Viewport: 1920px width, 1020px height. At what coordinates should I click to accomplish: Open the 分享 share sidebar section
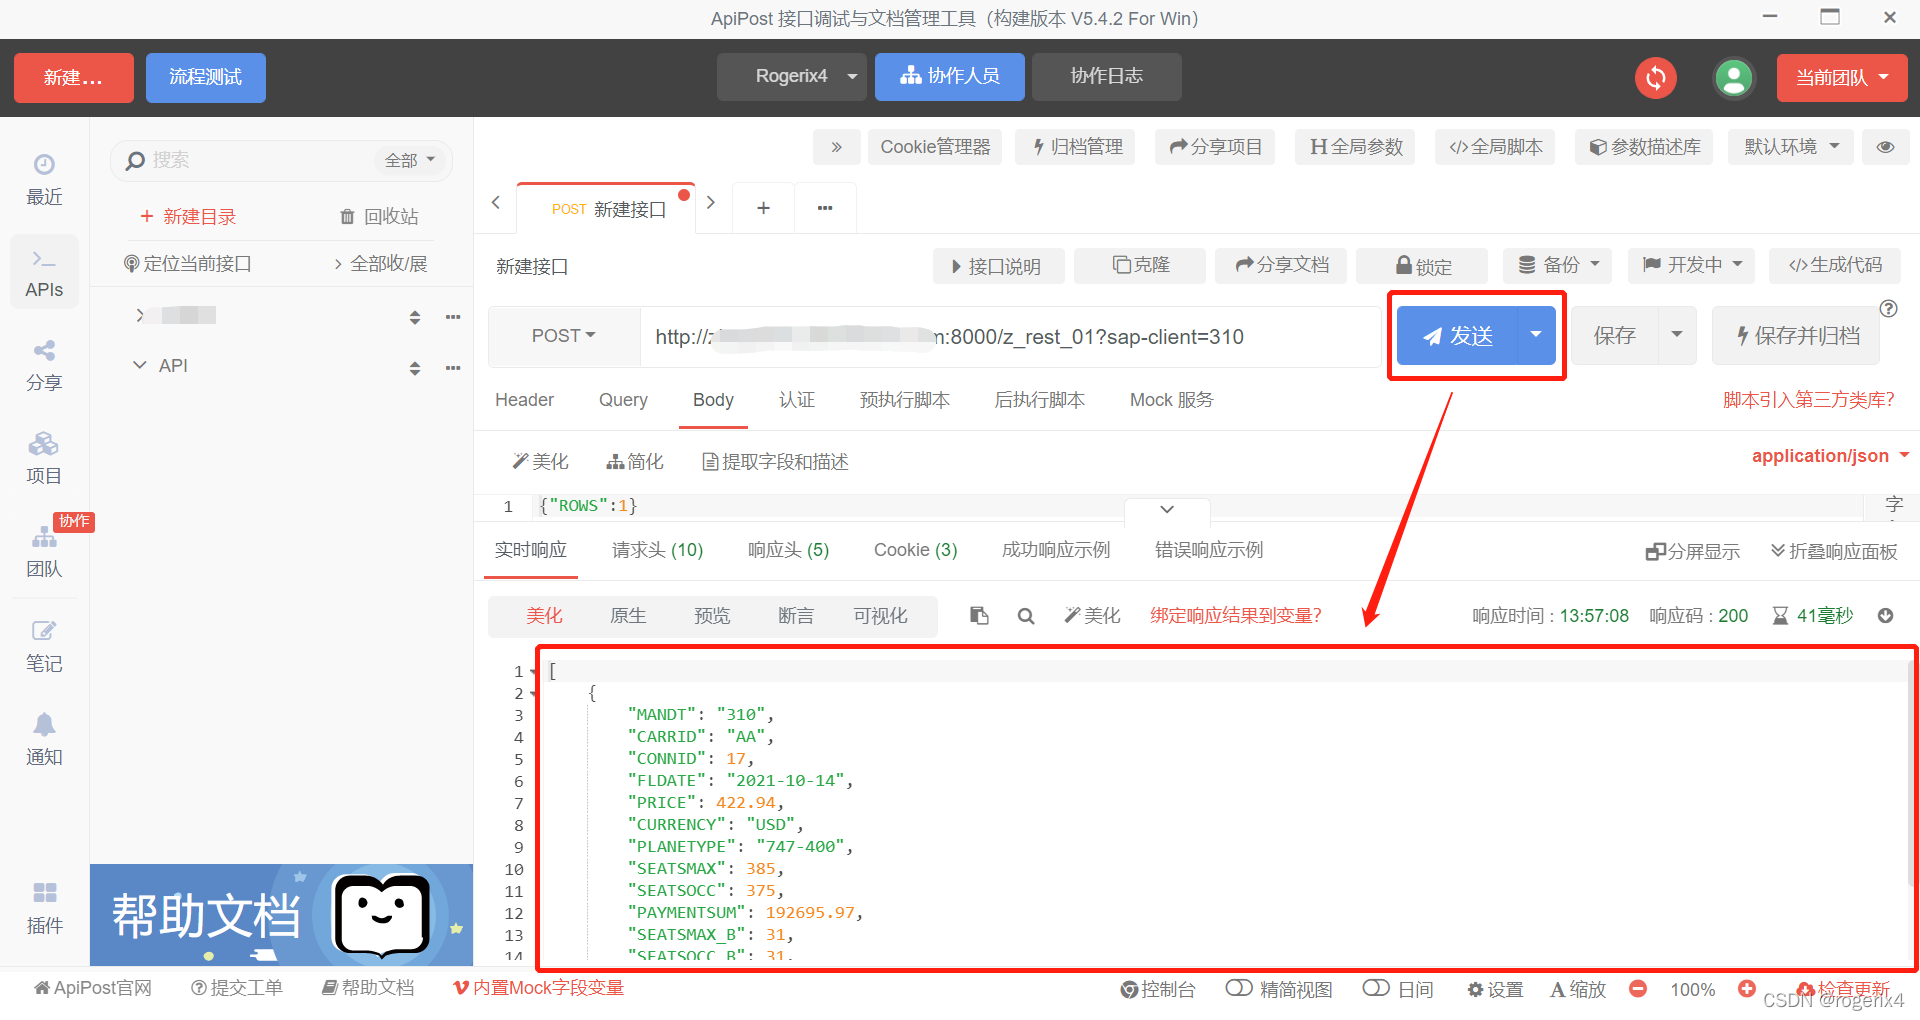click(x=44, y=366)
